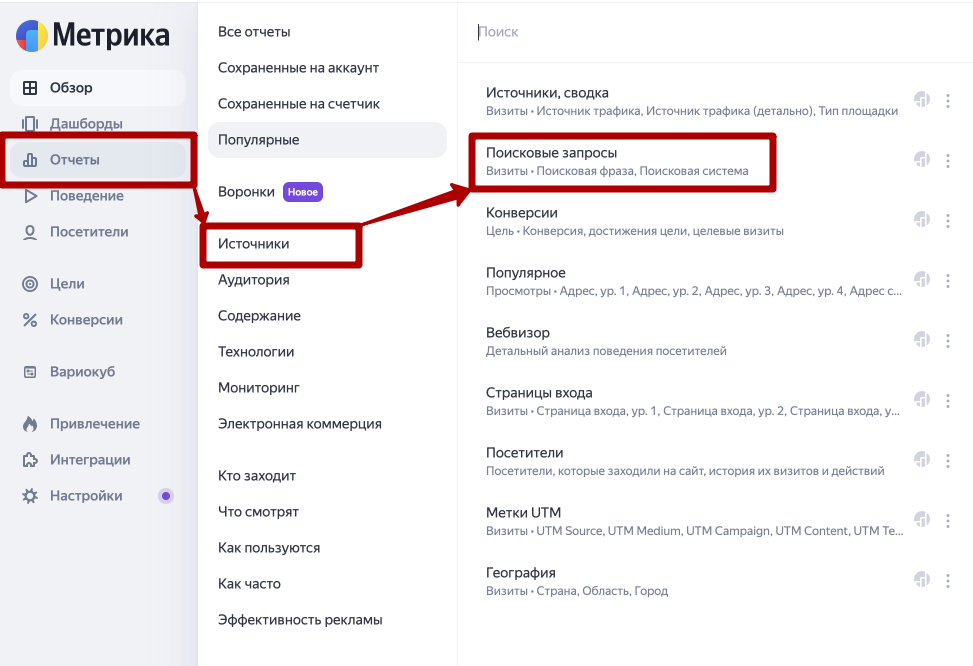Select Источники in reports menu

253,244
